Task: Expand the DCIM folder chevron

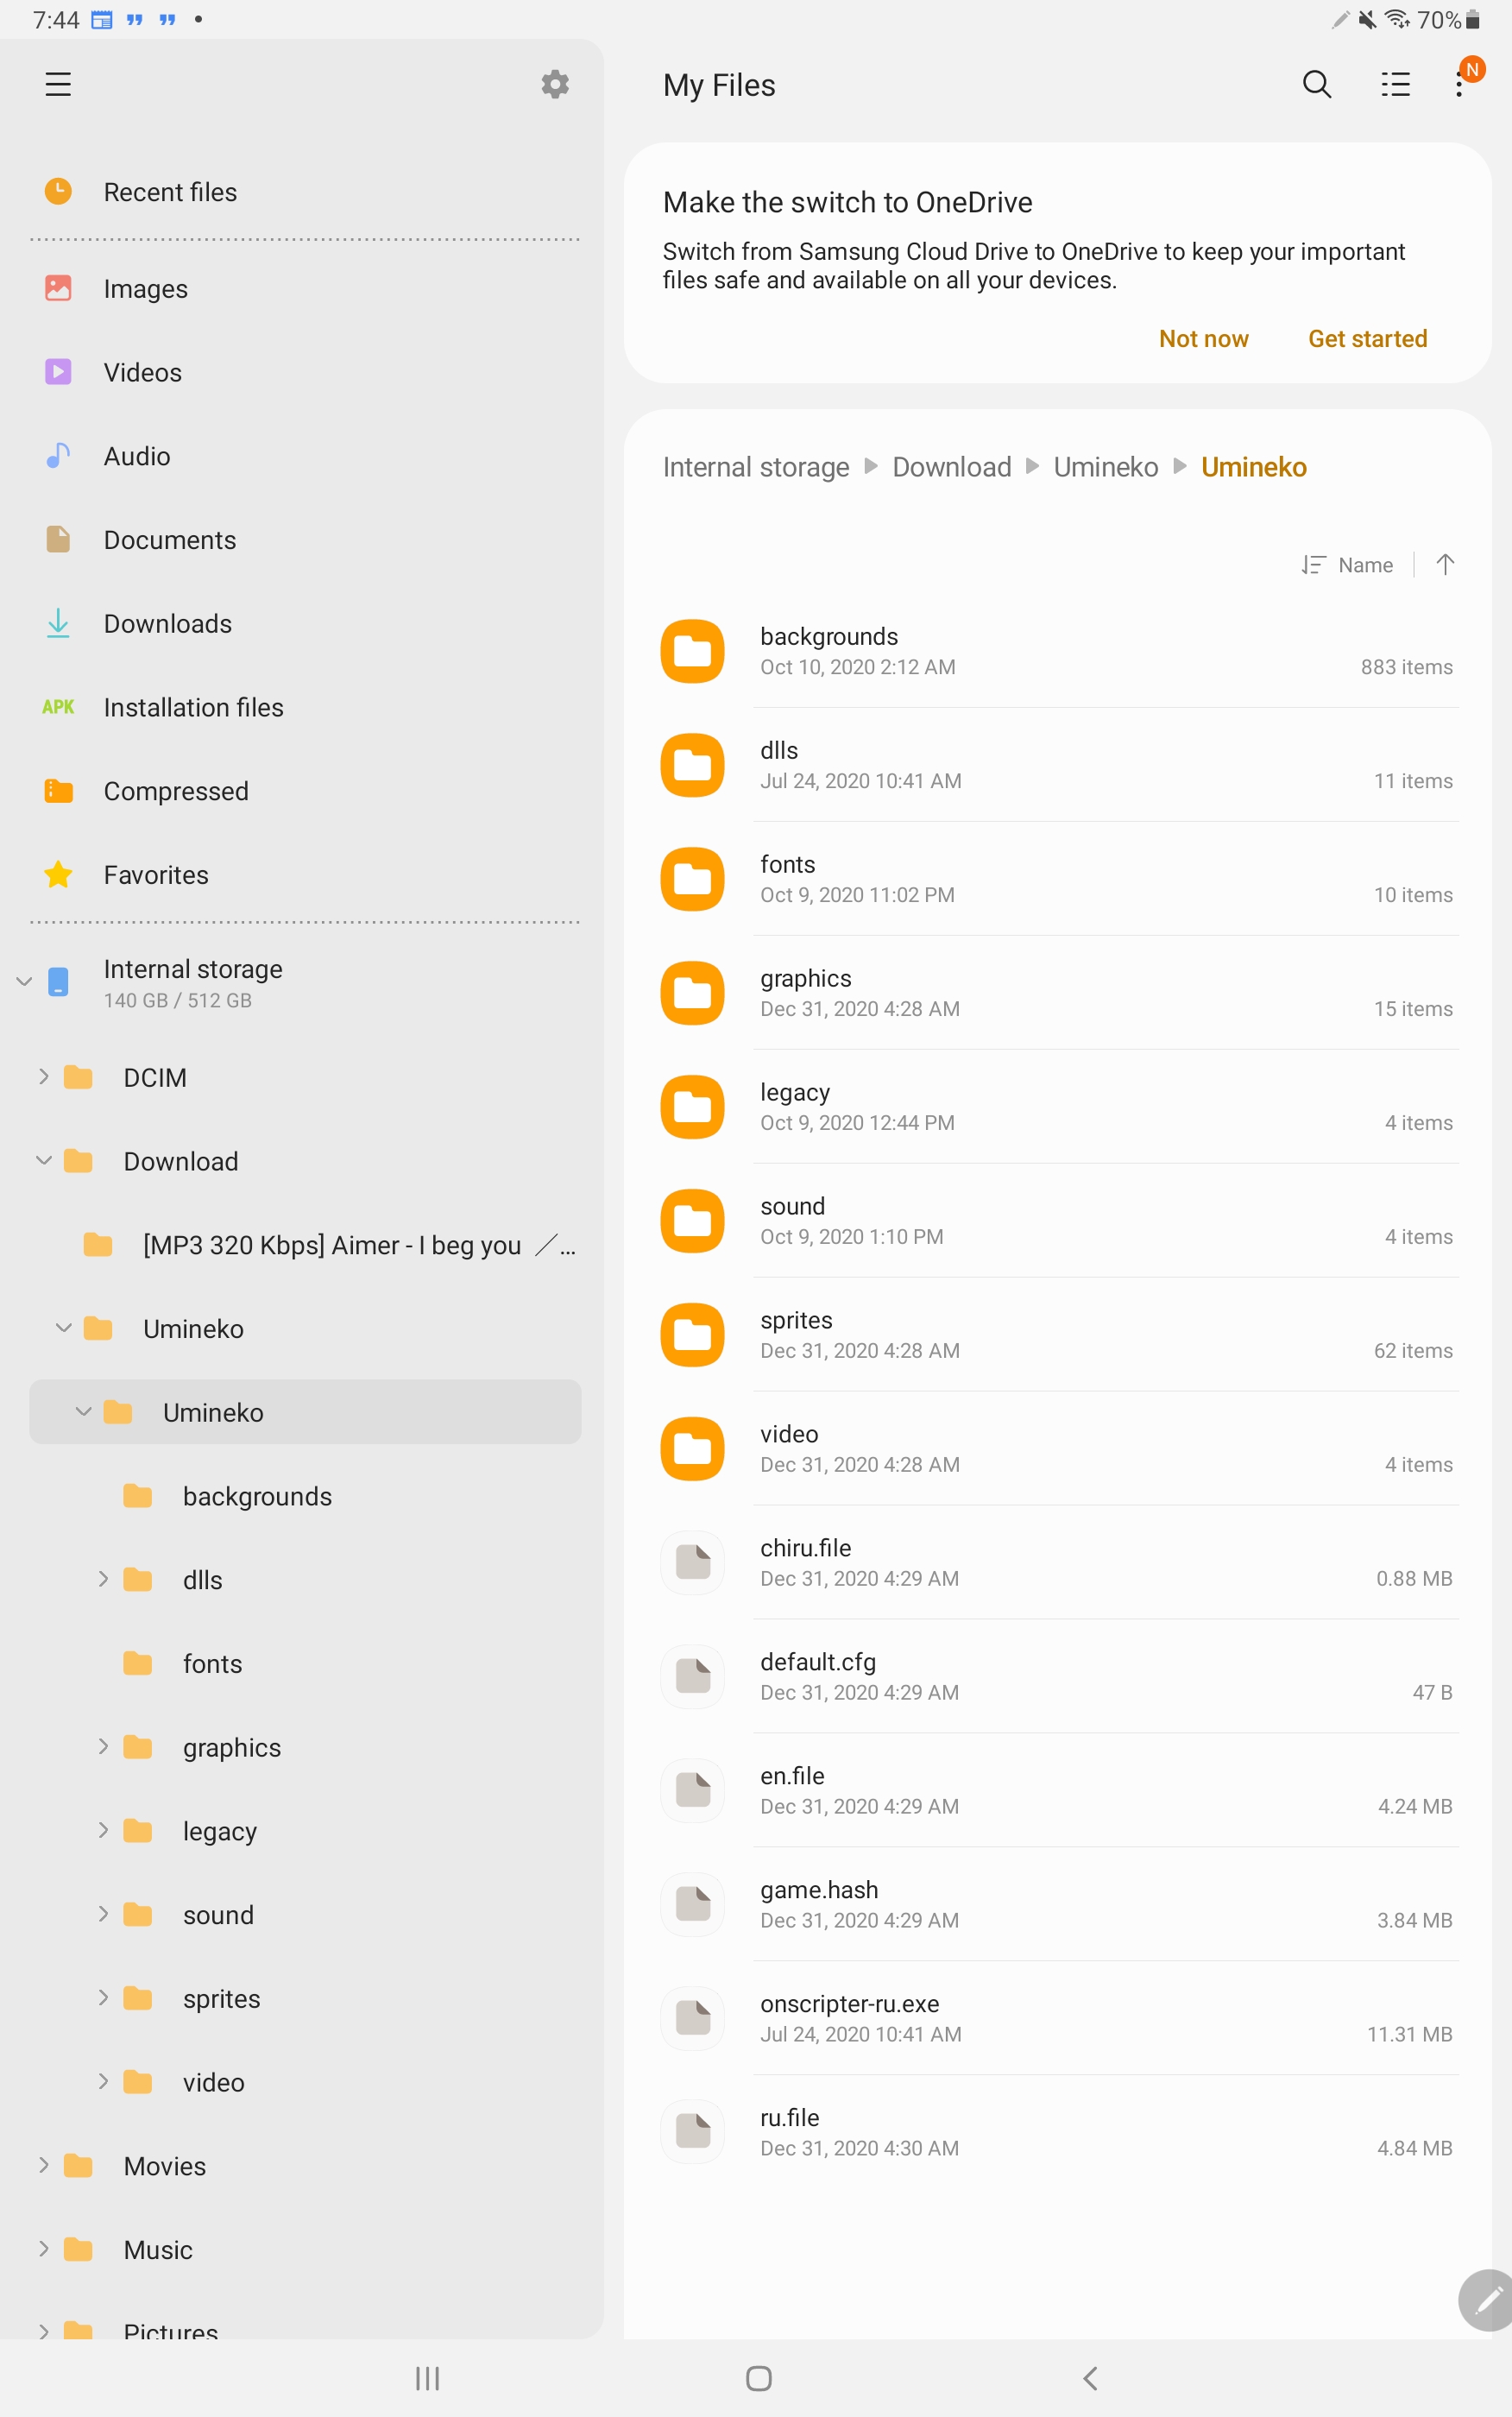Action: click(43, 1077)
